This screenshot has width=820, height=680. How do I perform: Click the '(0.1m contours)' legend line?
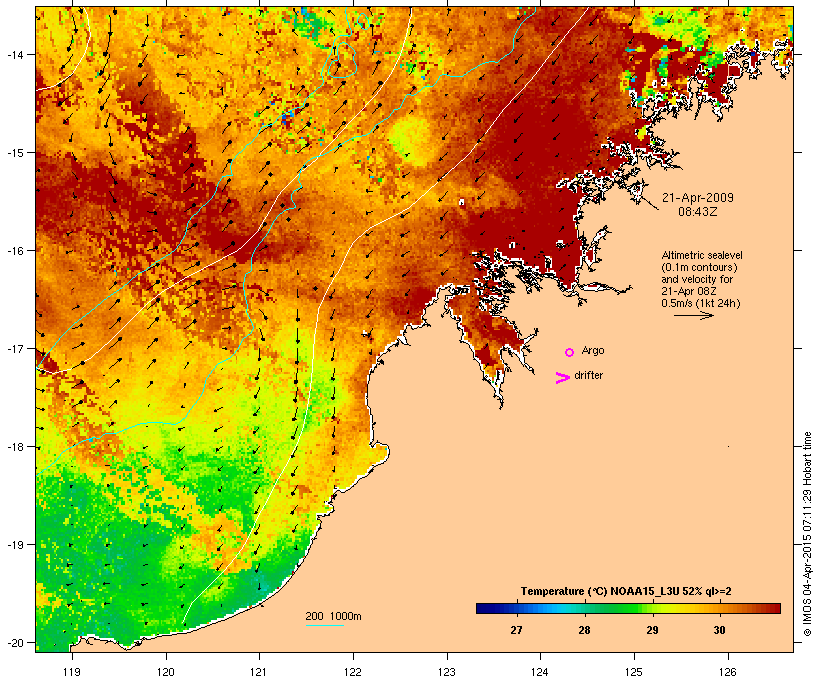699,267
